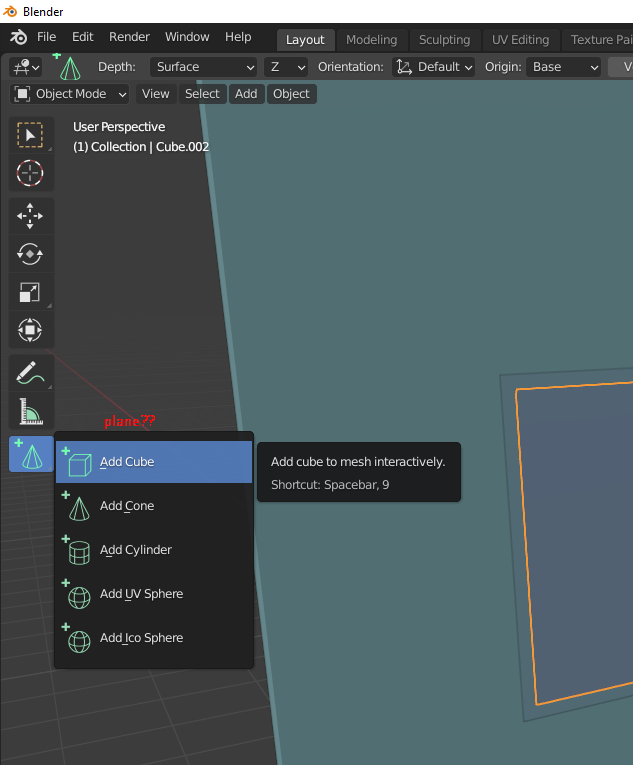
Task: Switch to the UV Editing workspace tab
Action: pyautogui.click(x=520, y=40)
